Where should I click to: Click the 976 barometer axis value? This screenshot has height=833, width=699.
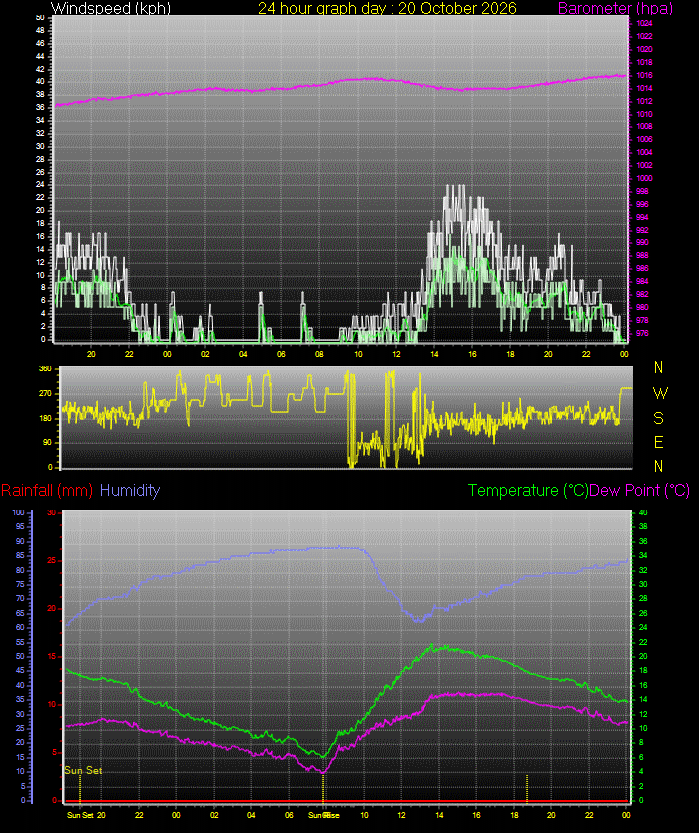[642, 334]
